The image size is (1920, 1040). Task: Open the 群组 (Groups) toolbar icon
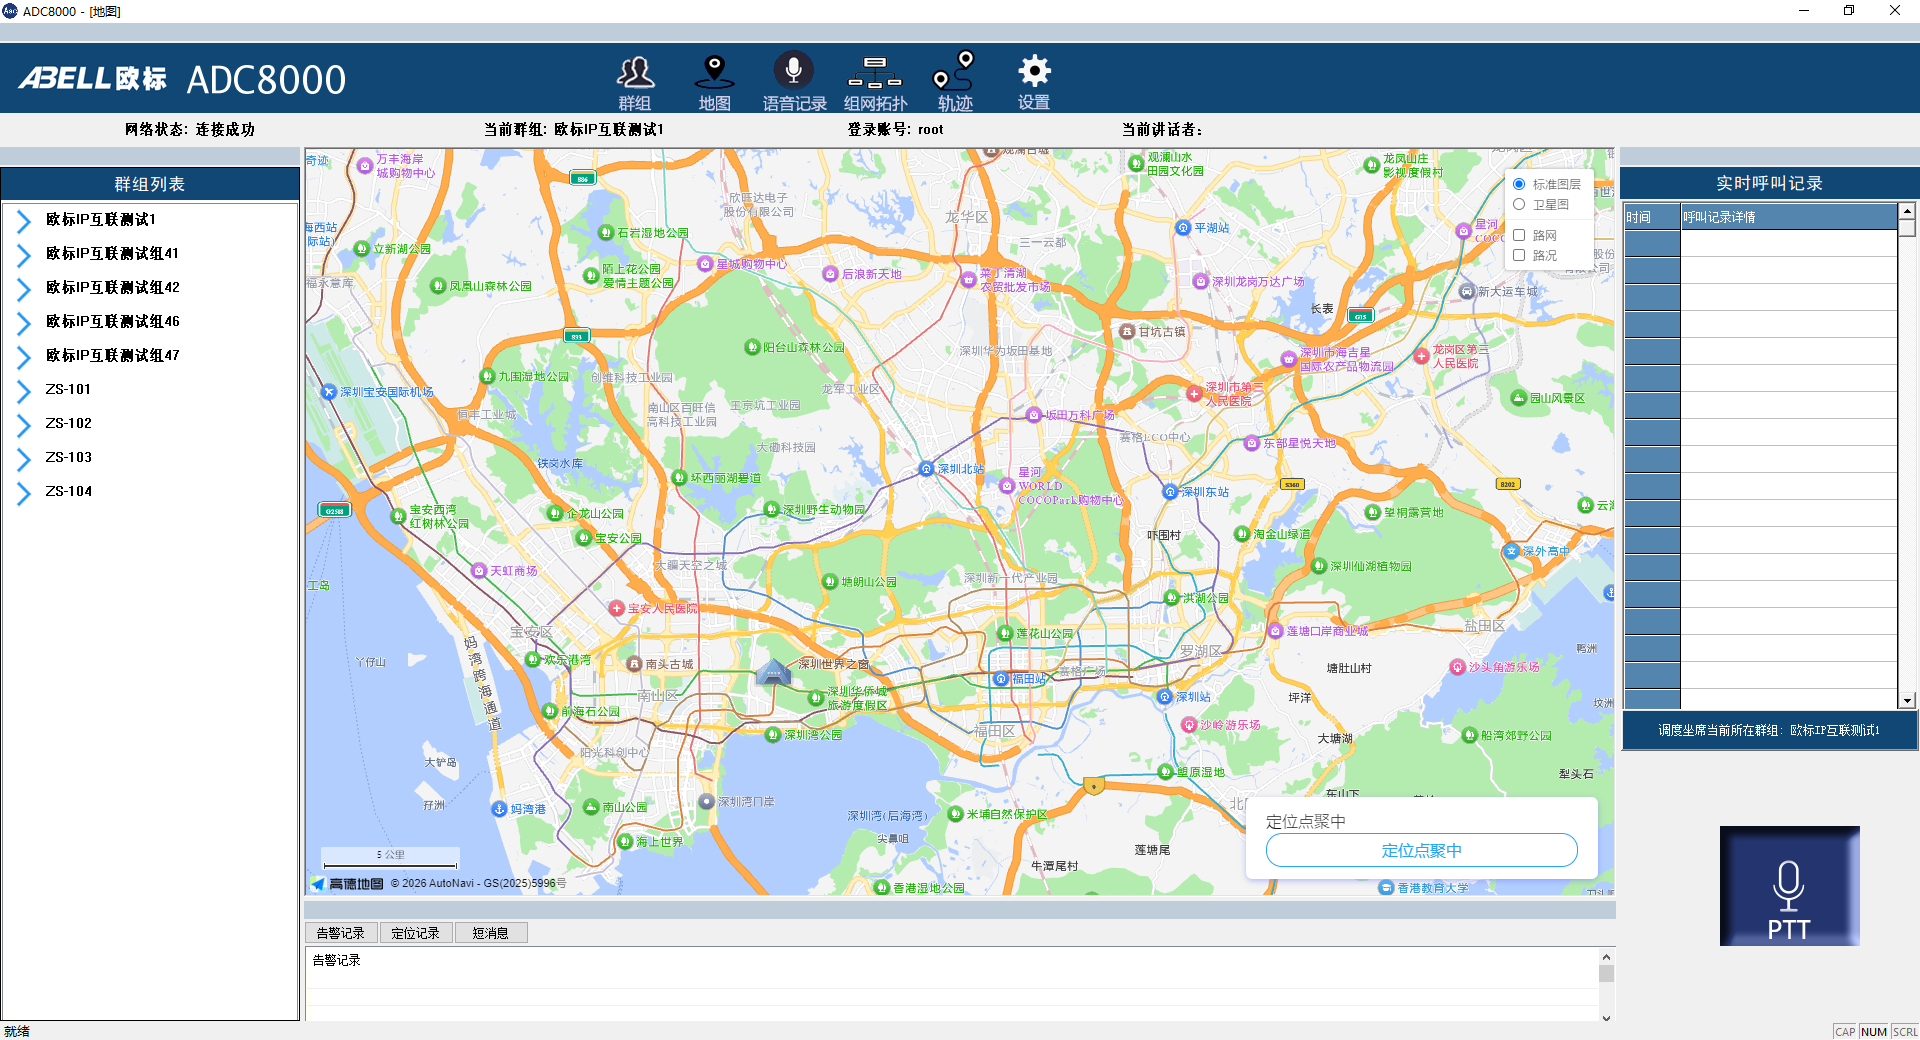(x=635, y=82)
